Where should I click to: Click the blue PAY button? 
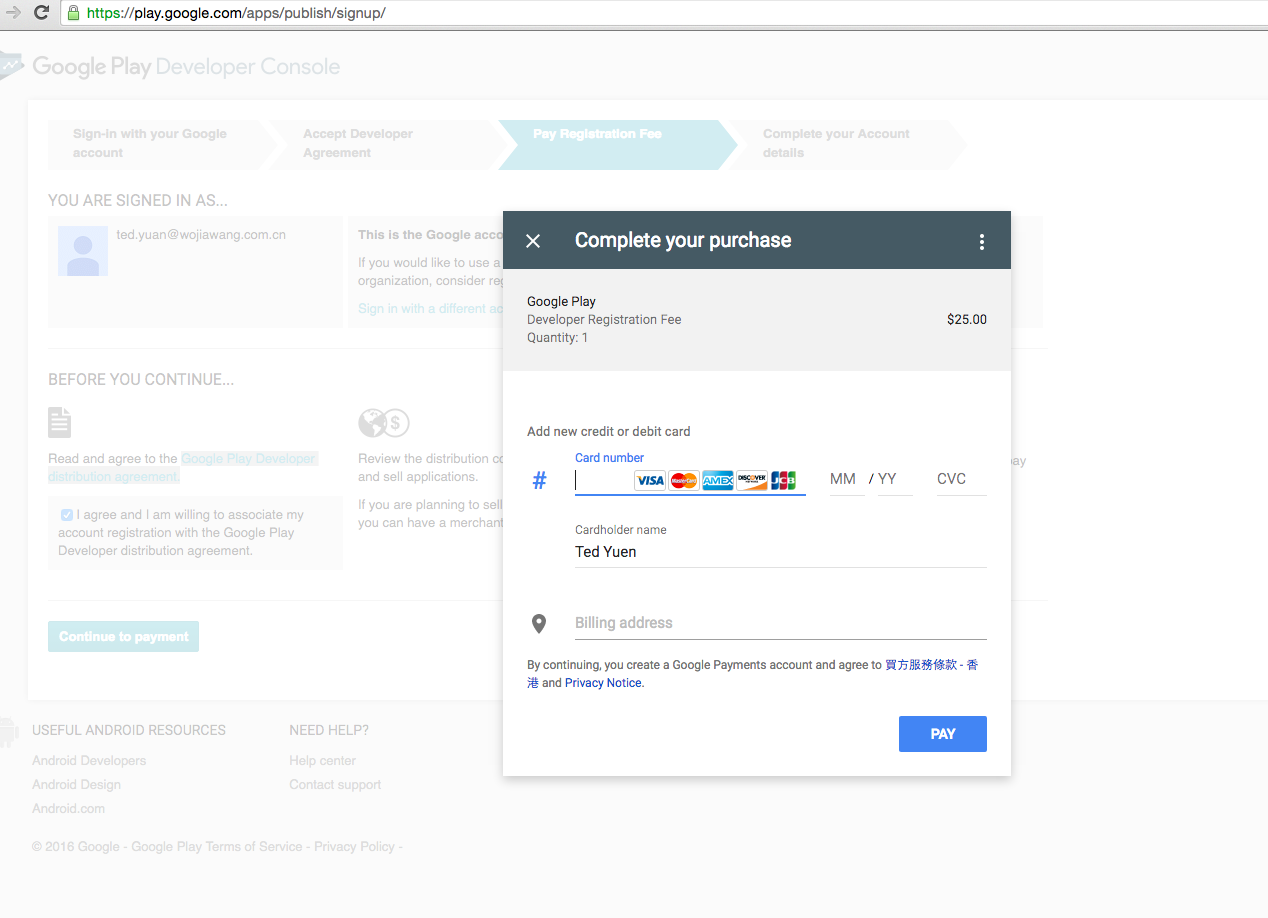(943, 734)
